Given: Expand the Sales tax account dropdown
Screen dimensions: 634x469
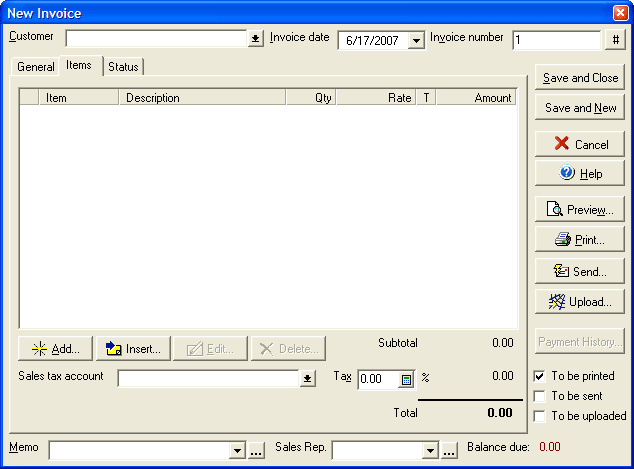Looking at the screenshot, I should (x=308, y=379).
